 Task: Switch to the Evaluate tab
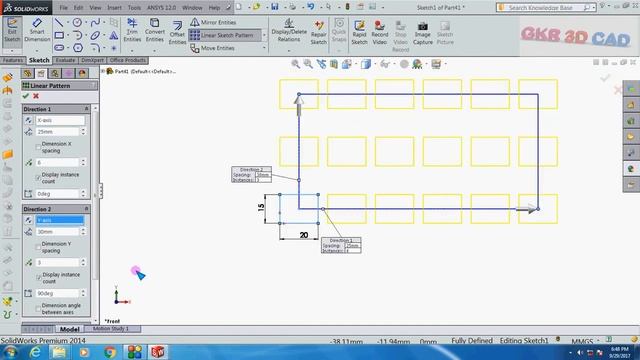[x=65, y=60]
